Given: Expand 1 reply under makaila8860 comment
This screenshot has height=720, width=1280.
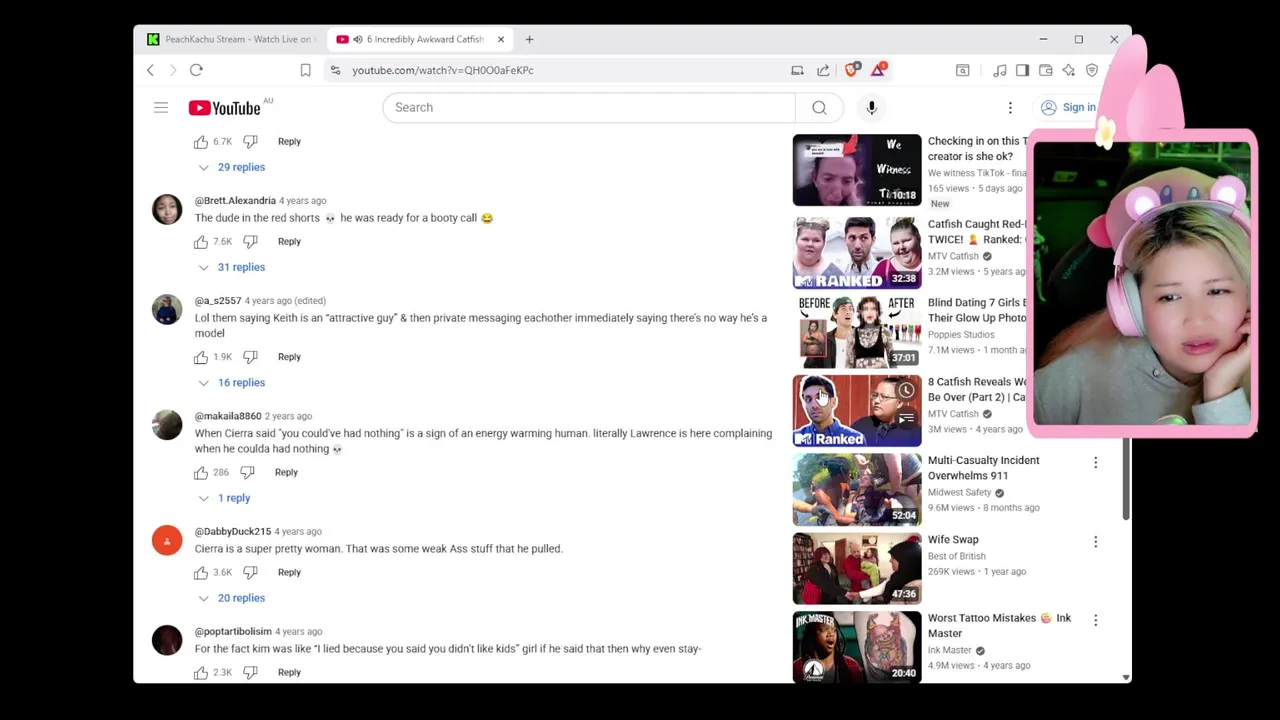Looking at the screenshot, I should (x=225, y=498).
